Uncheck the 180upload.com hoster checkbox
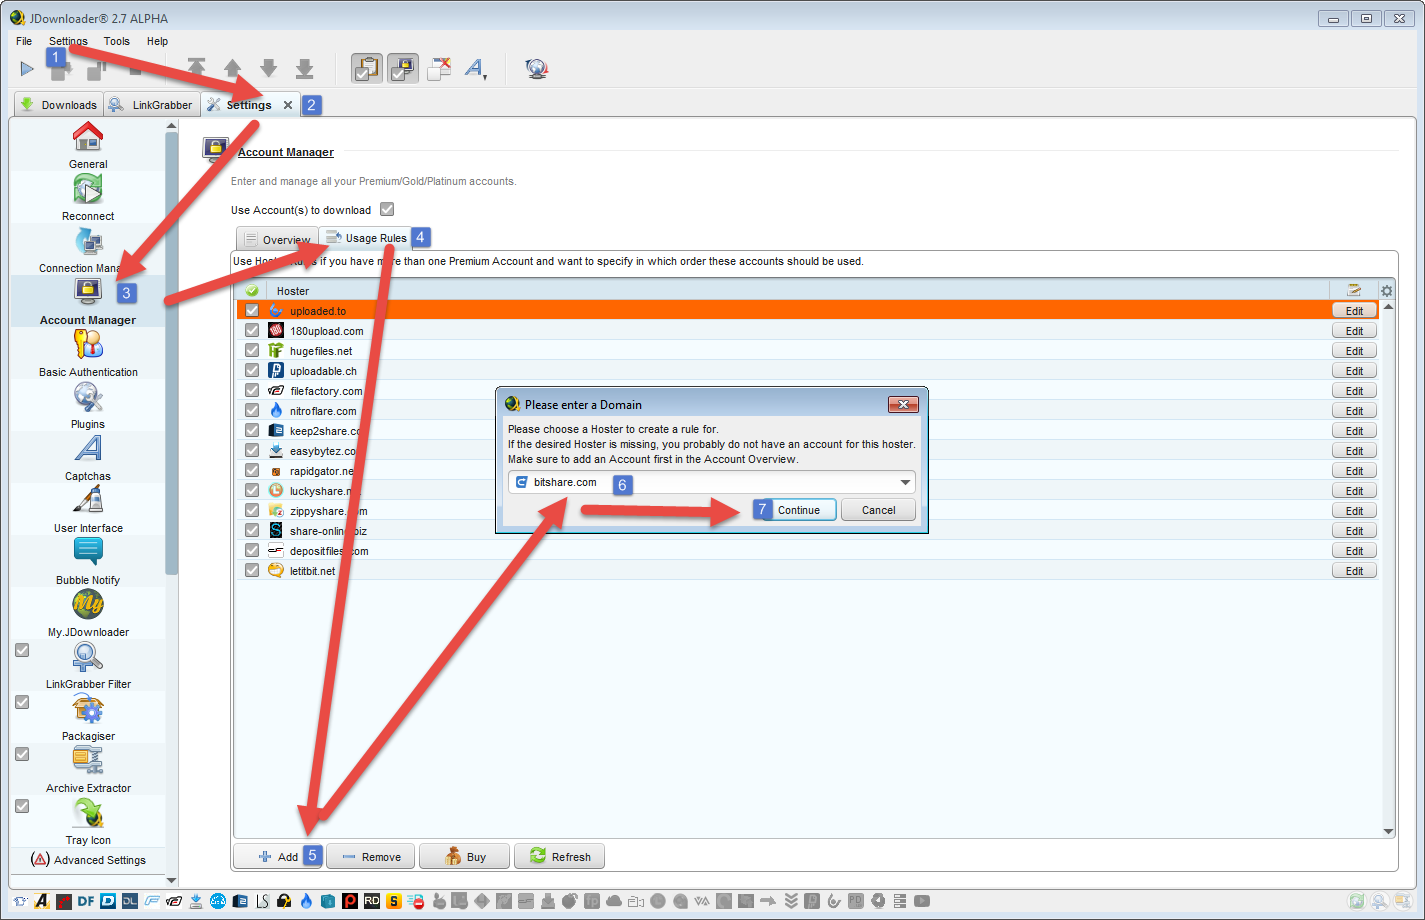This screenshot has height=920, width=1425. point(252,330)
